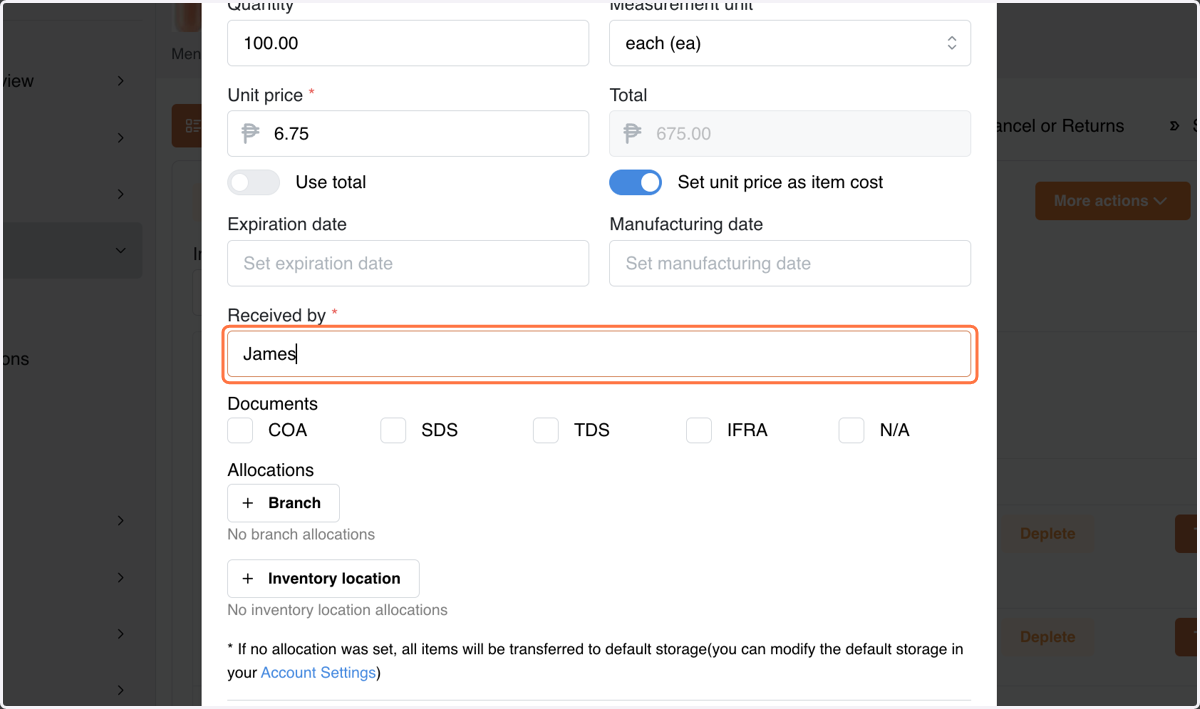
Task: Open the Account Settings link
Action: 318,673
